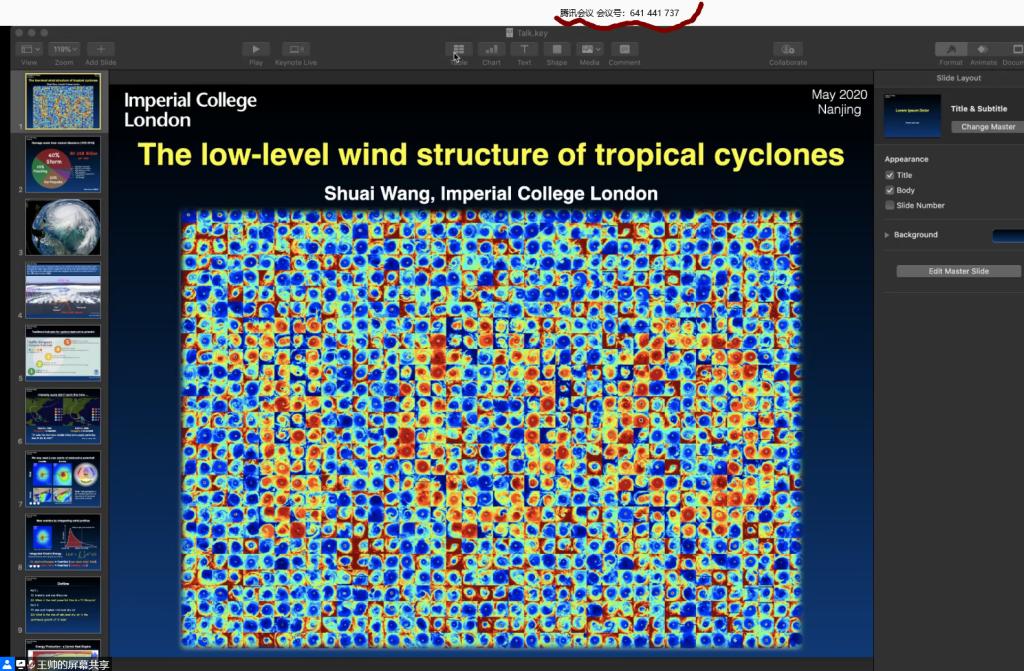The image size is (1024, 671).
Task: Add a Text box
Action: pos(524,49)
